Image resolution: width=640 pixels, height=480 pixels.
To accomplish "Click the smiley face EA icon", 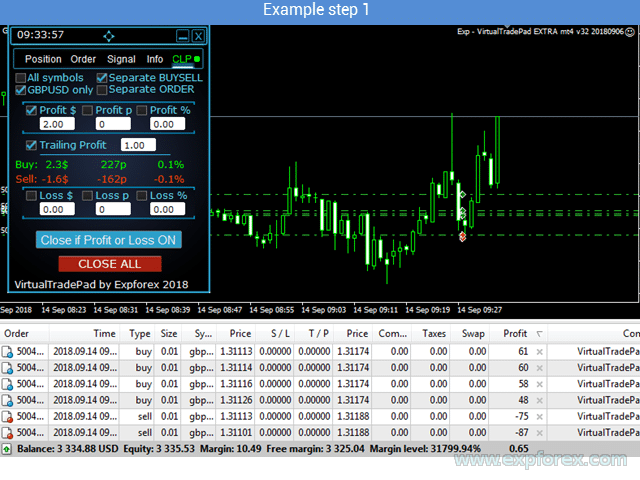I will click(x=630, y=31).
